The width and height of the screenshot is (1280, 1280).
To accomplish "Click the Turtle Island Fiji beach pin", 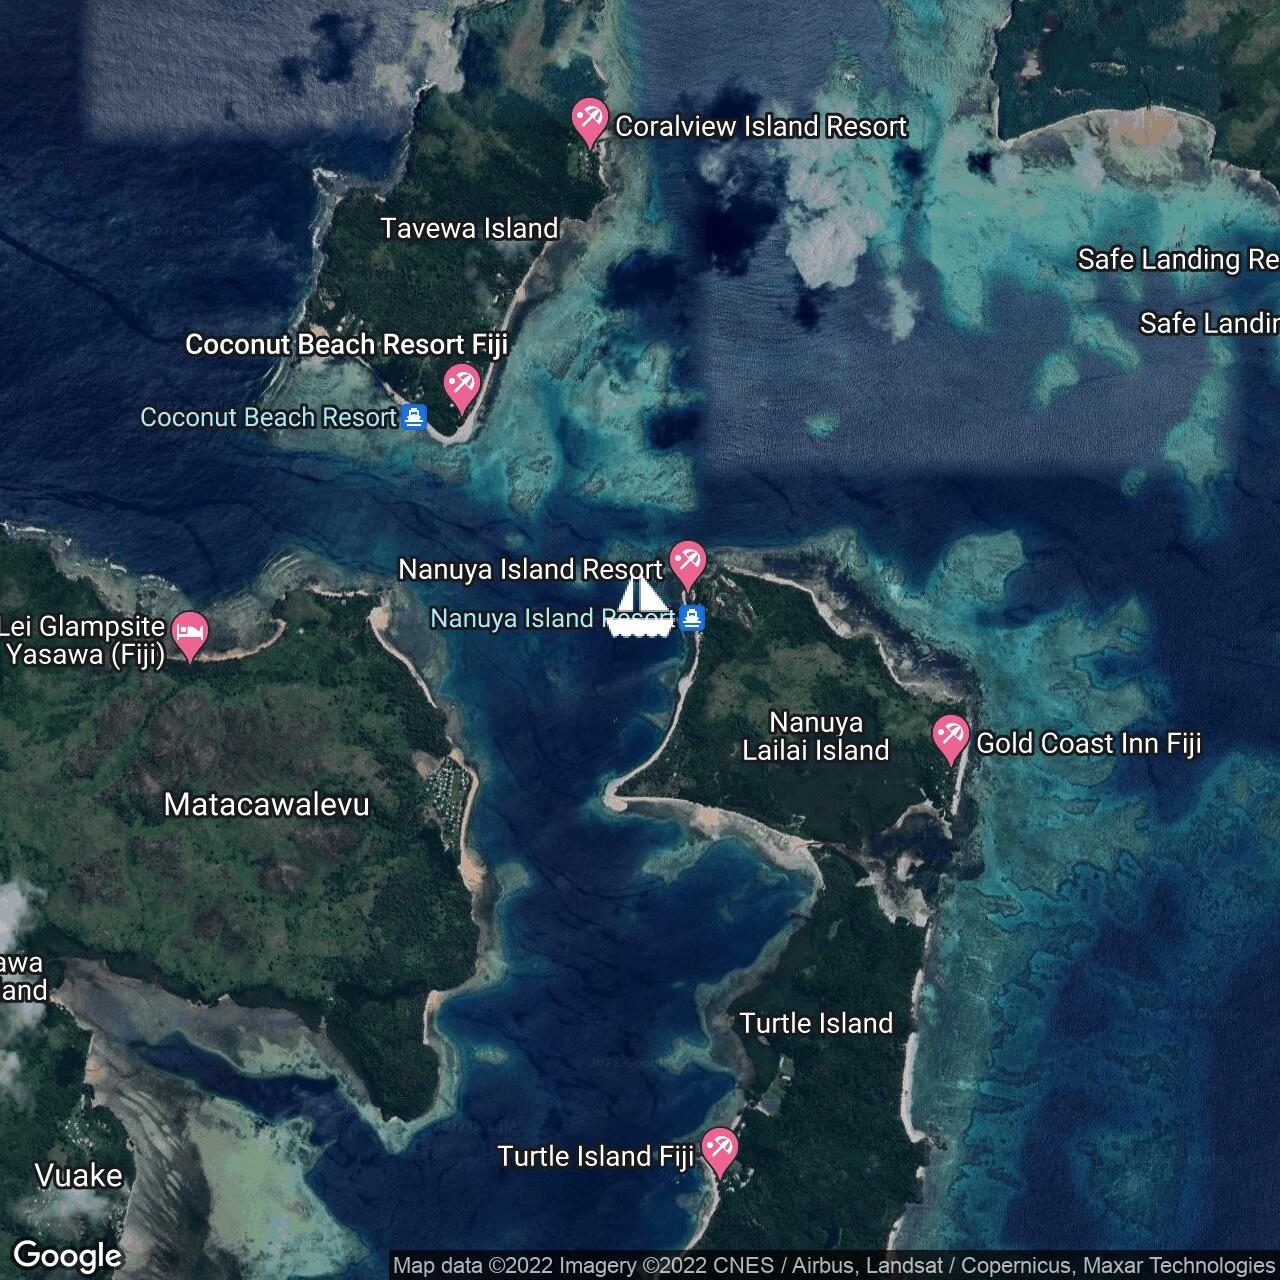I will coord(719,1149).
